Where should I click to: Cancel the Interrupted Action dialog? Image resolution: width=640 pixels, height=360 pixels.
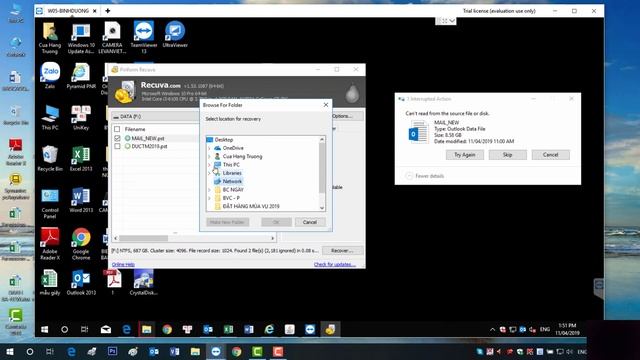550,155
